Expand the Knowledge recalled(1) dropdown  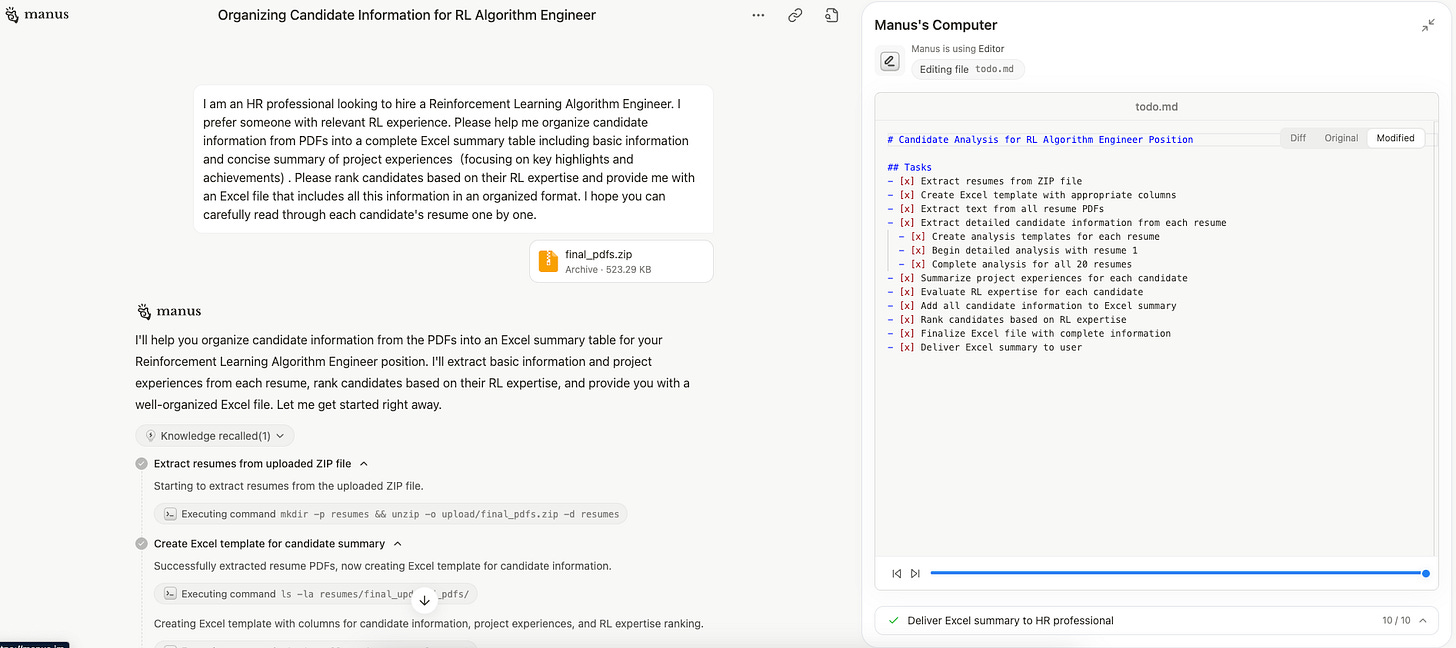pyautogui.click(x=215, y=436)
